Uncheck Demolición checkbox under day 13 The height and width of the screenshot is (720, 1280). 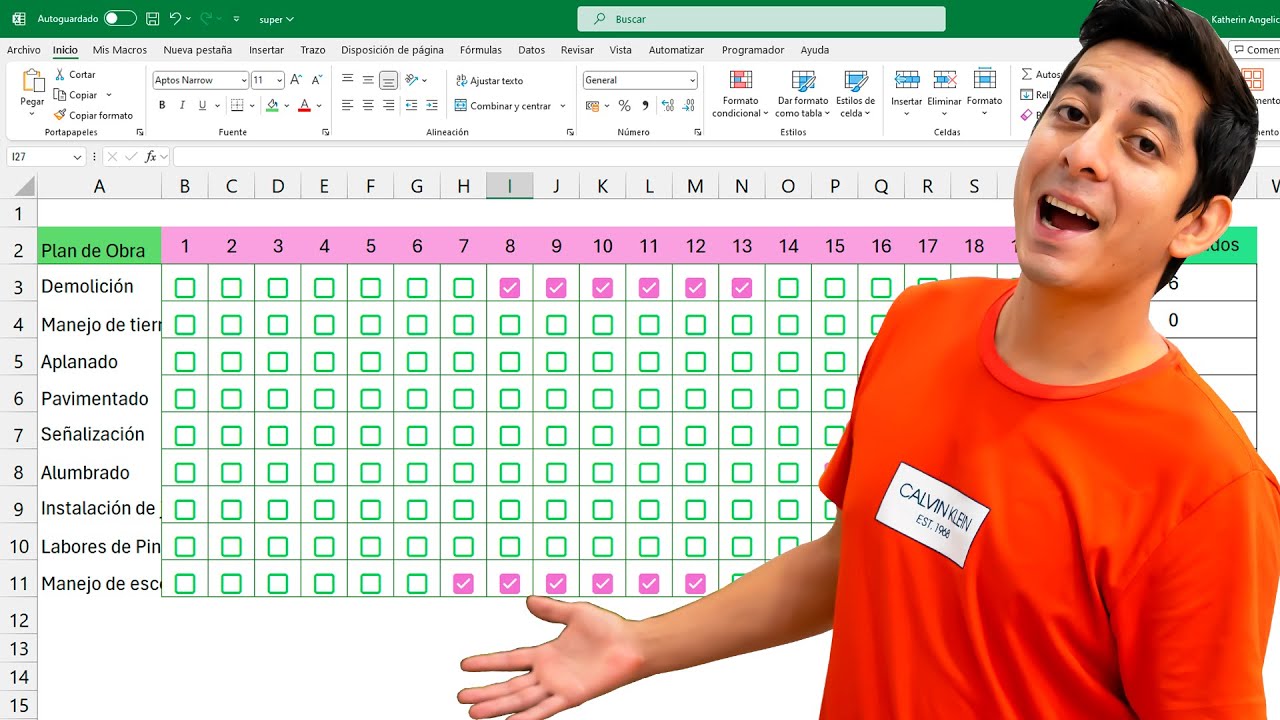click(742, 288)
